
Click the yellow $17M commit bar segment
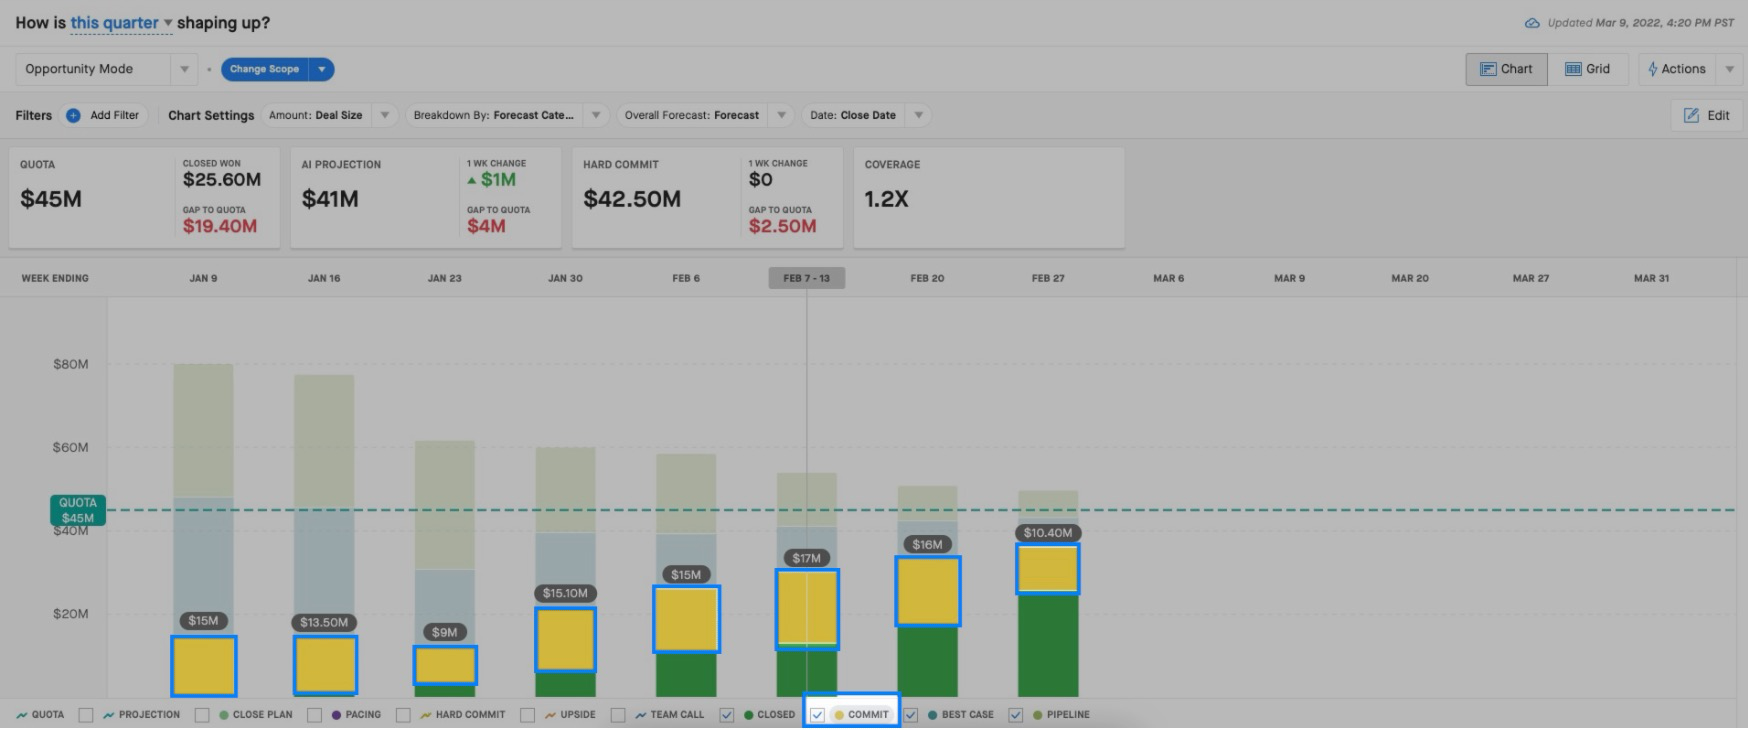pyautogui.click(x=807, y=609)
